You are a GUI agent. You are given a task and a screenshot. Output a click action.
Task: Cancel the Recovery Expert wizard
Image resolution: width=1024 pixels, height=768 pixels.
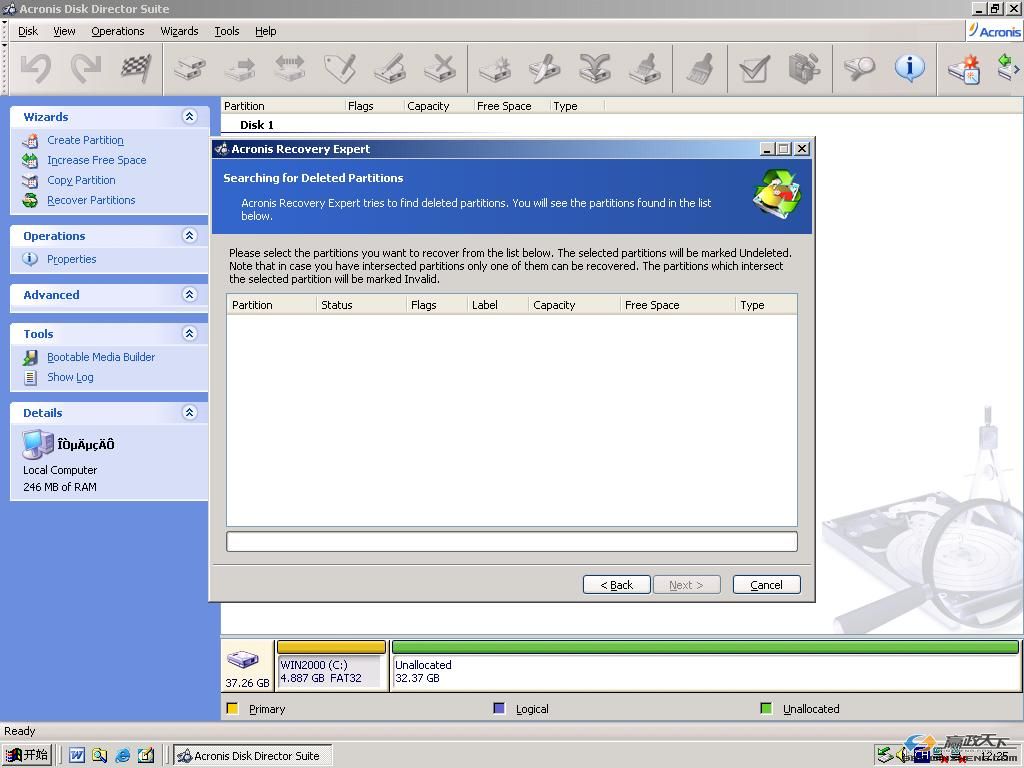coord(766,585)
